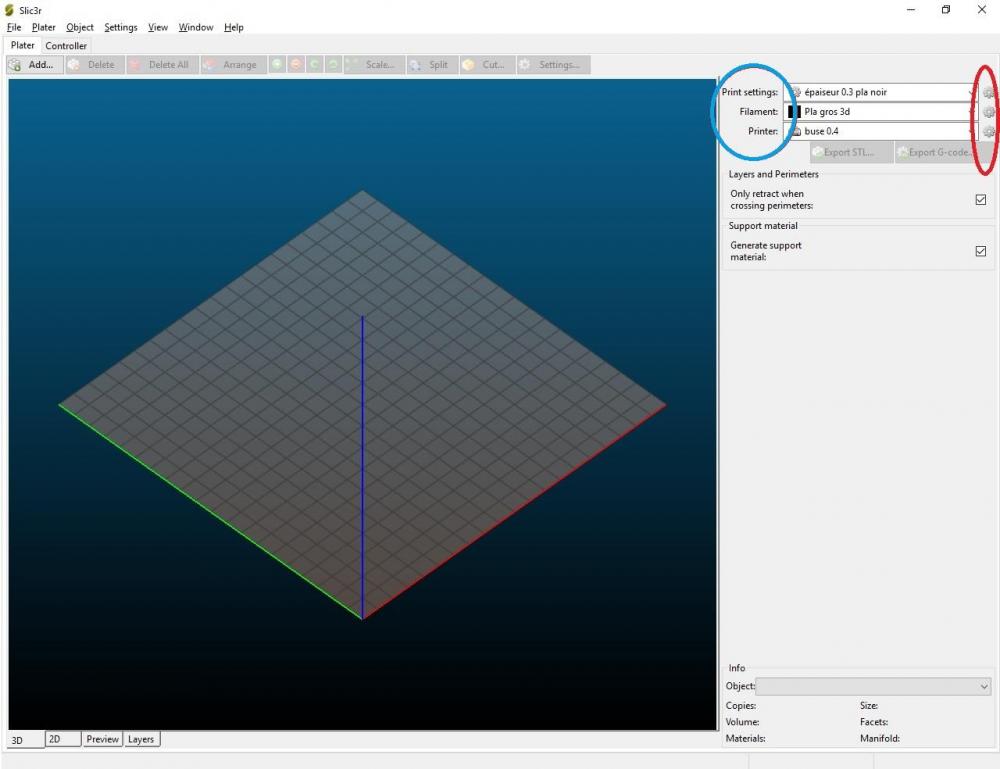Click the black filament color swatch
This screenshot has height=769, width=1000.
pyautogui.click(x=794, y=112)
